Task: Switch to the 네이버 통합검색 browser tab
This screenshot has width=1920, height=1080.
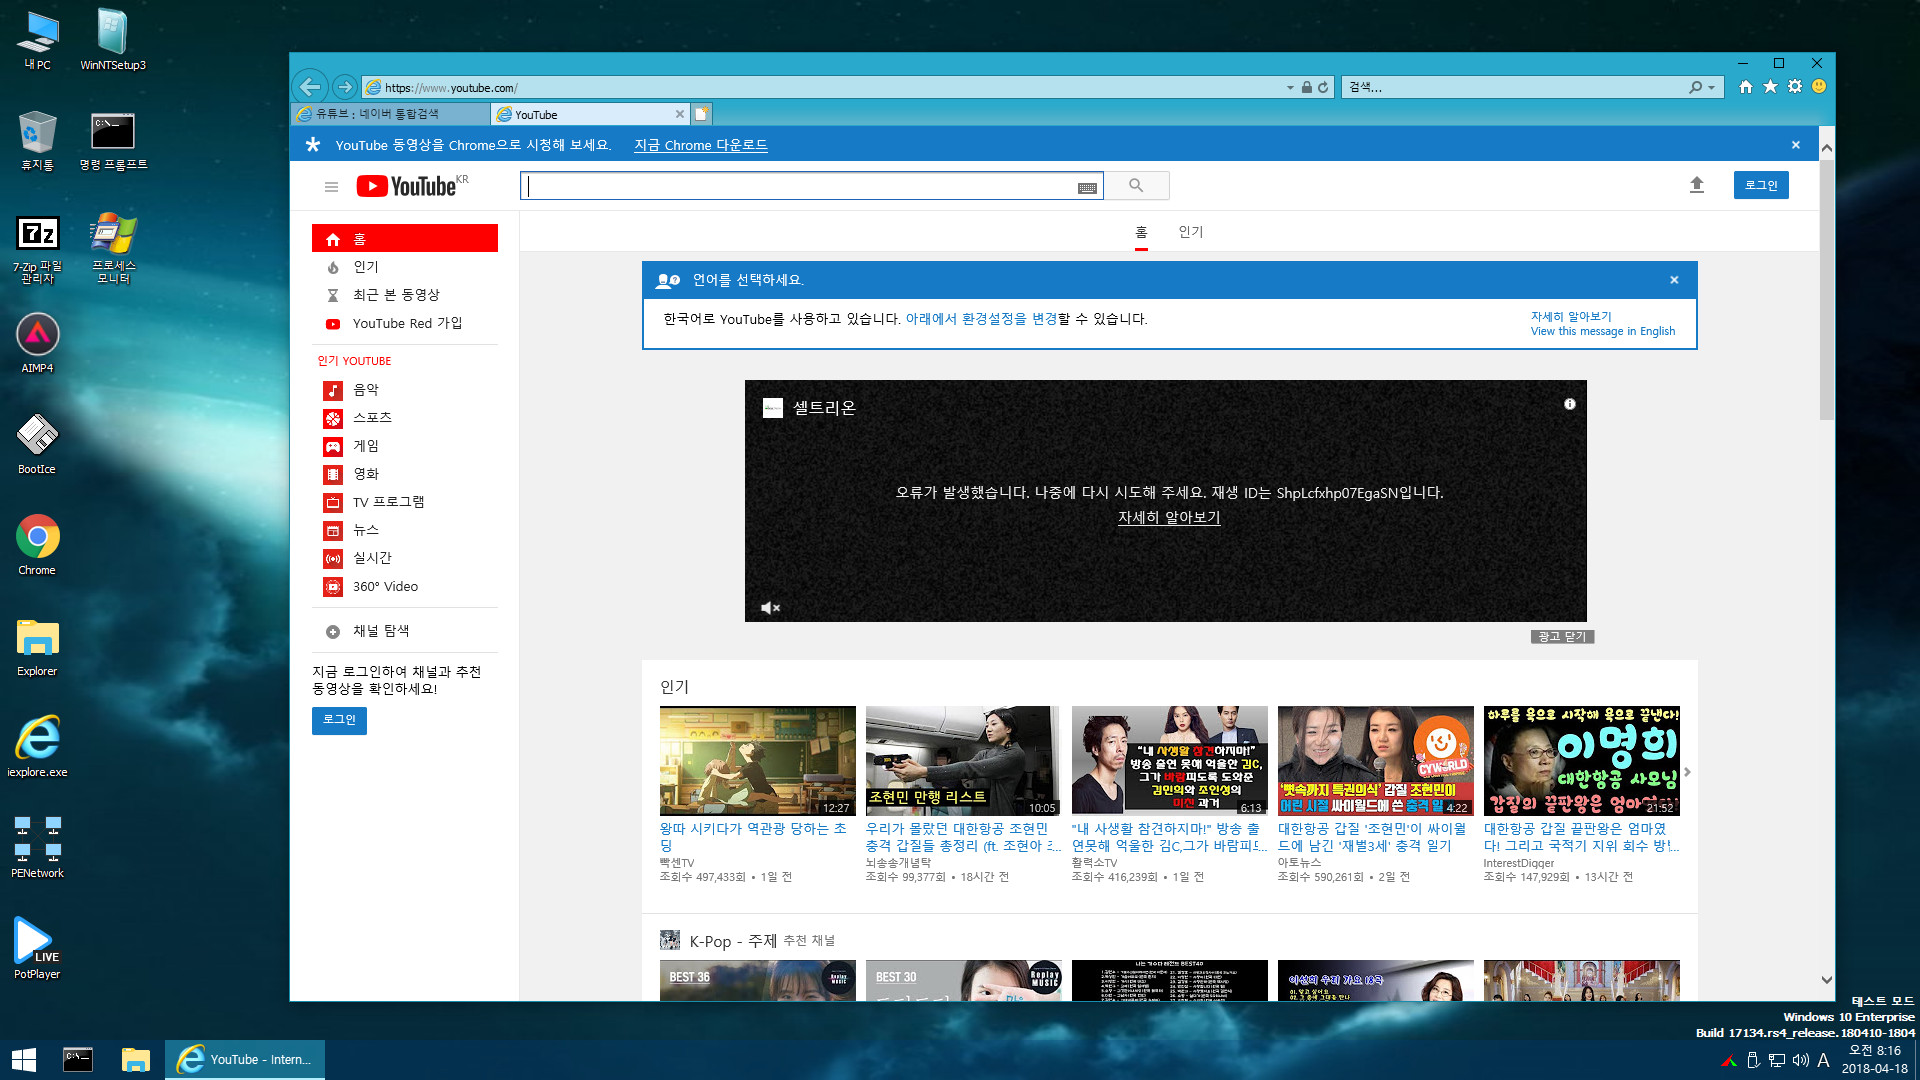Action: (x=390, y=114)
